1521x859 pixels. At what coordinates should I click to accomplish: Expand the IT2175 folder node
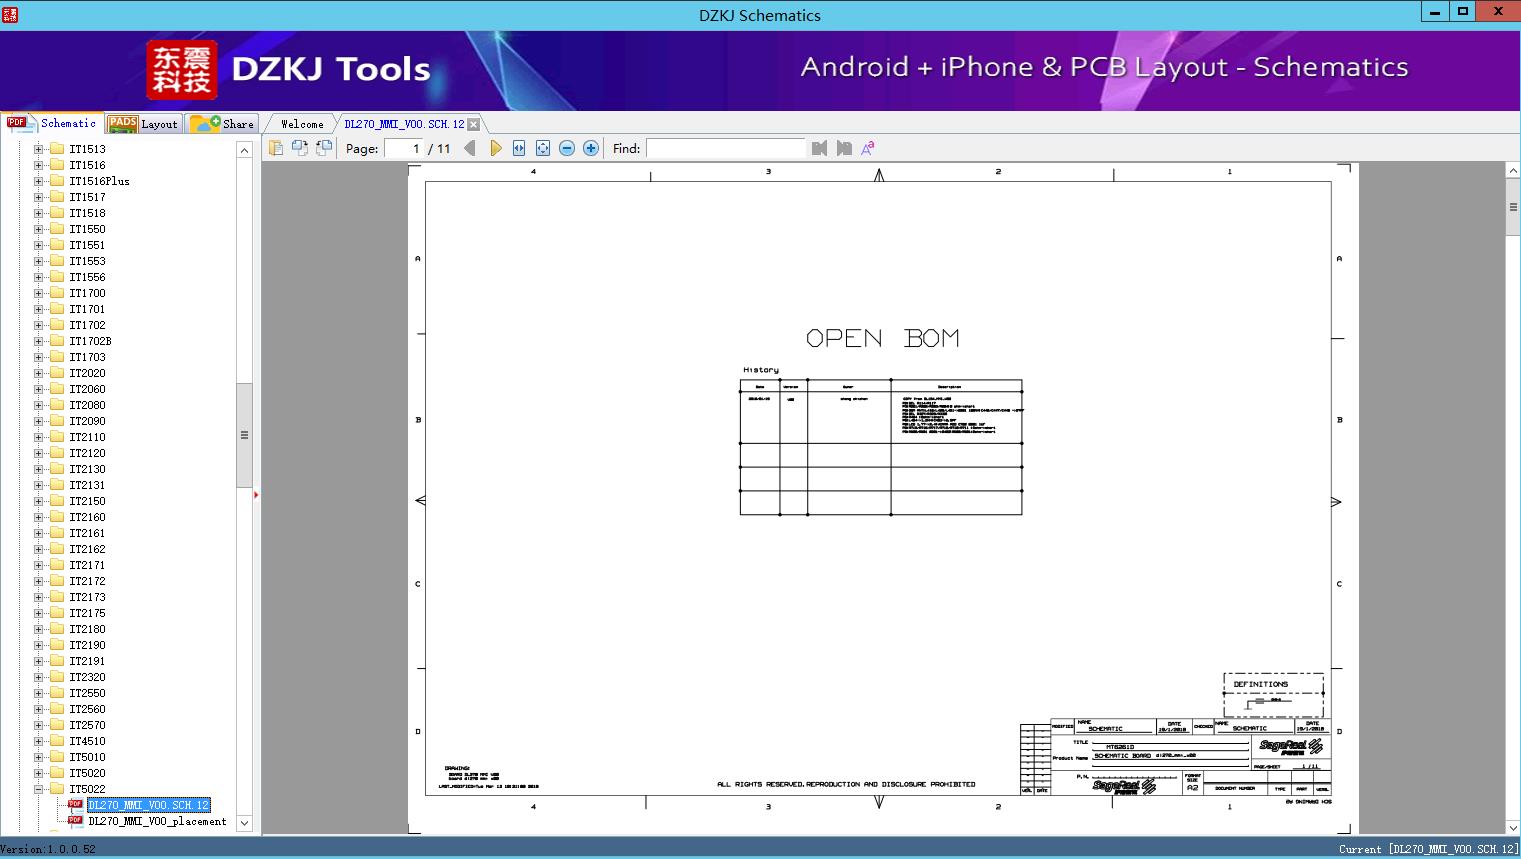(38, 613)
